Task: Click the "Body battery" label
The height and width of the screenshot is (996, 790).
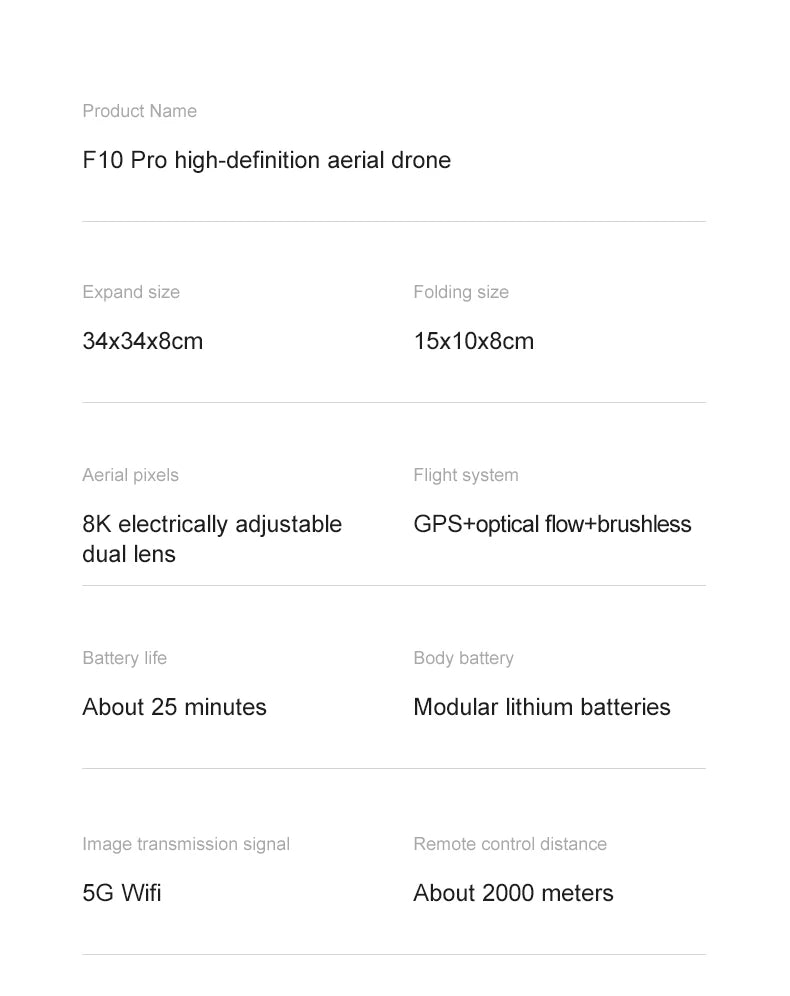Action: pyautogui.click(x=463, y=658)
